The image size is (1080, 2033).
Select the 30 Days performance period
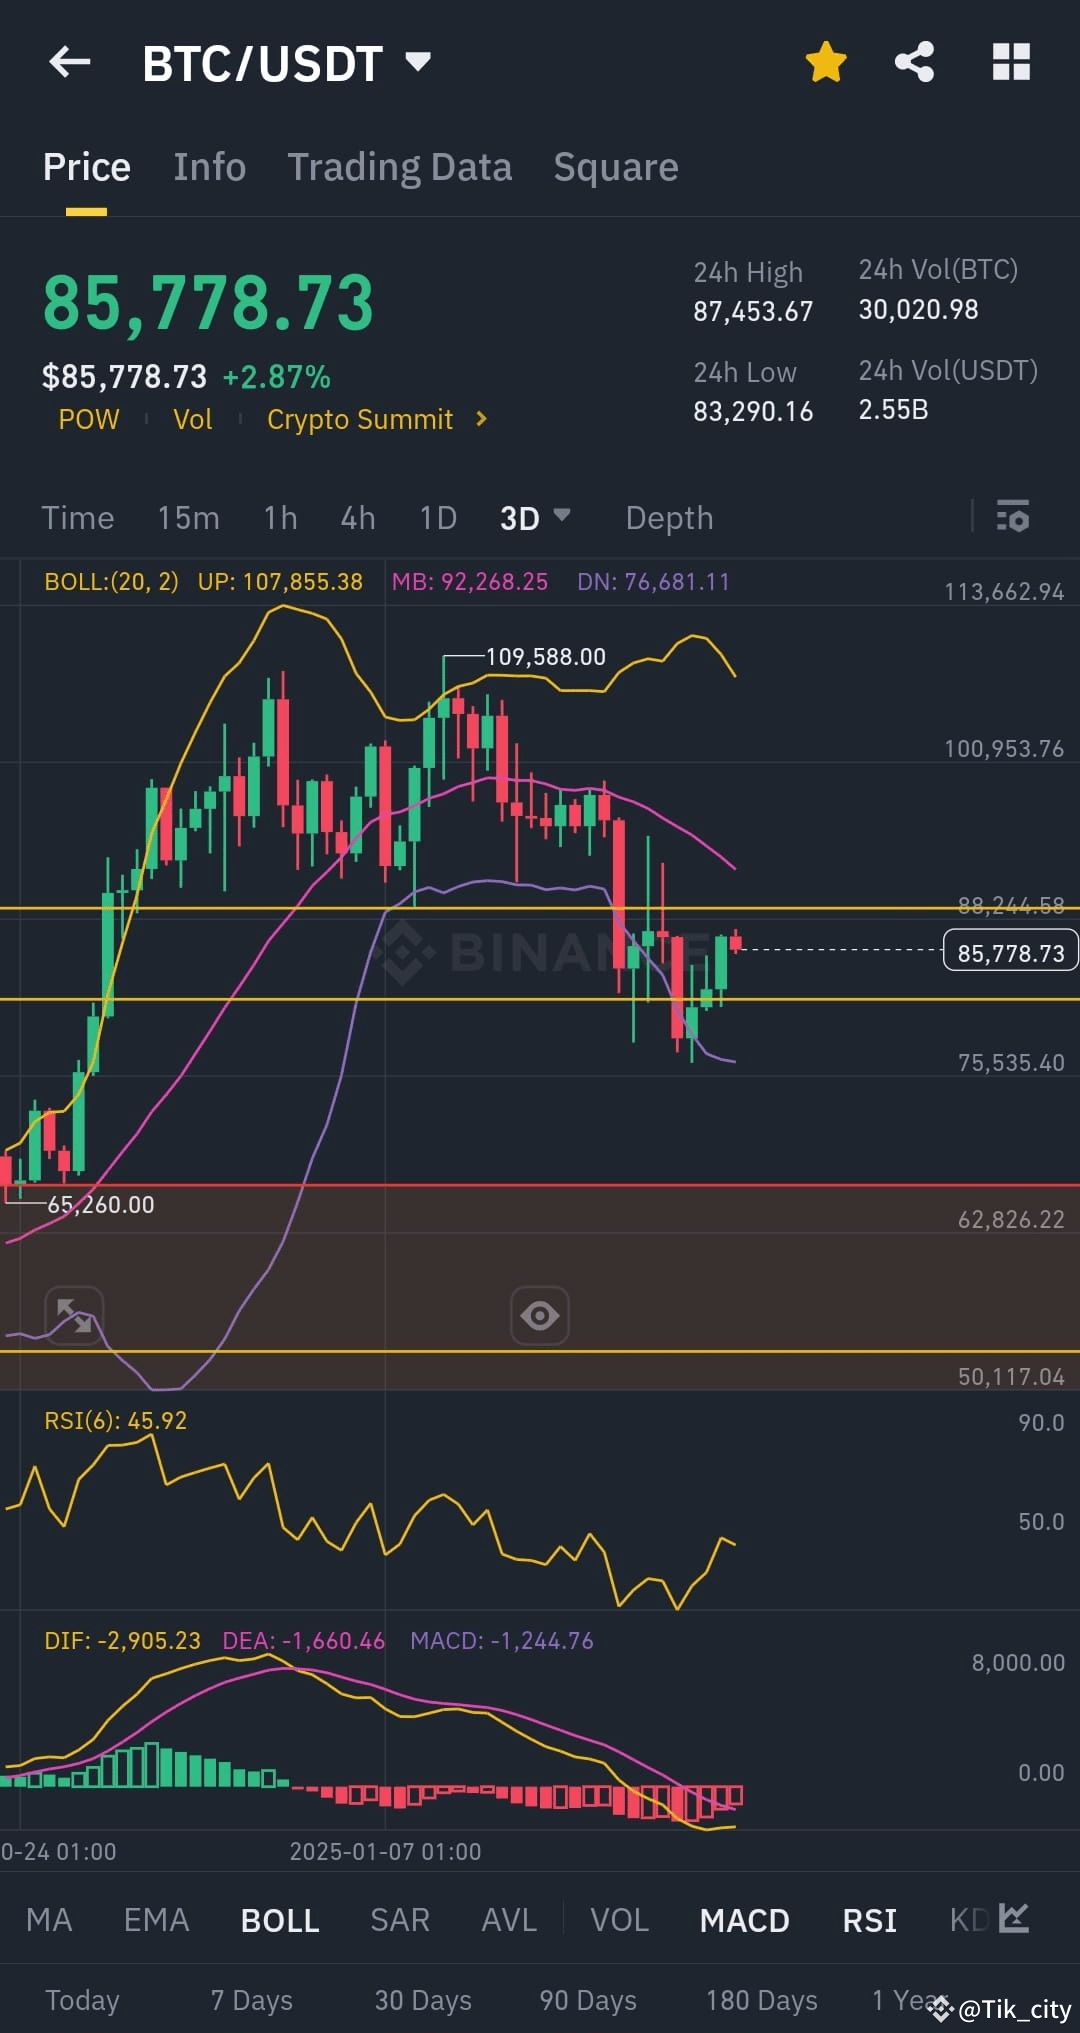[423, 2000]
